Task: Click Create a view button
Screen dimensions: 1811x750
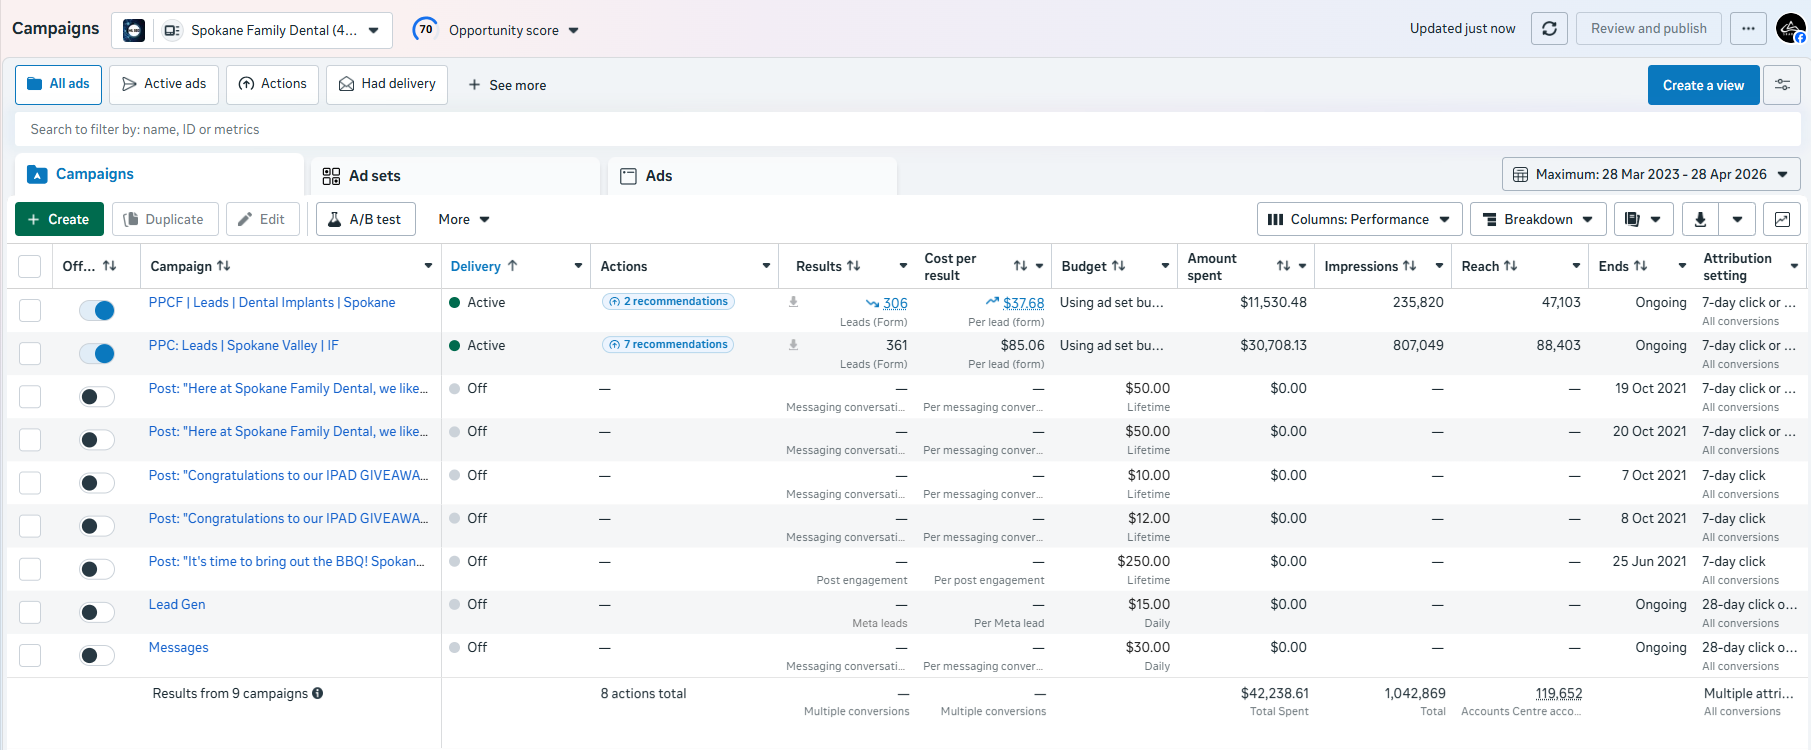Action: pos(1703,85)
